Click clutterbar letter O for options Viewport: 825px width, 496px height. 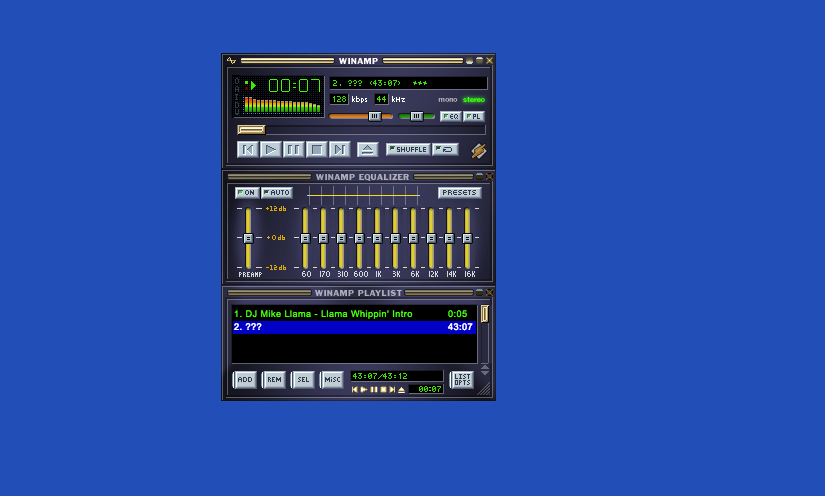237,82
